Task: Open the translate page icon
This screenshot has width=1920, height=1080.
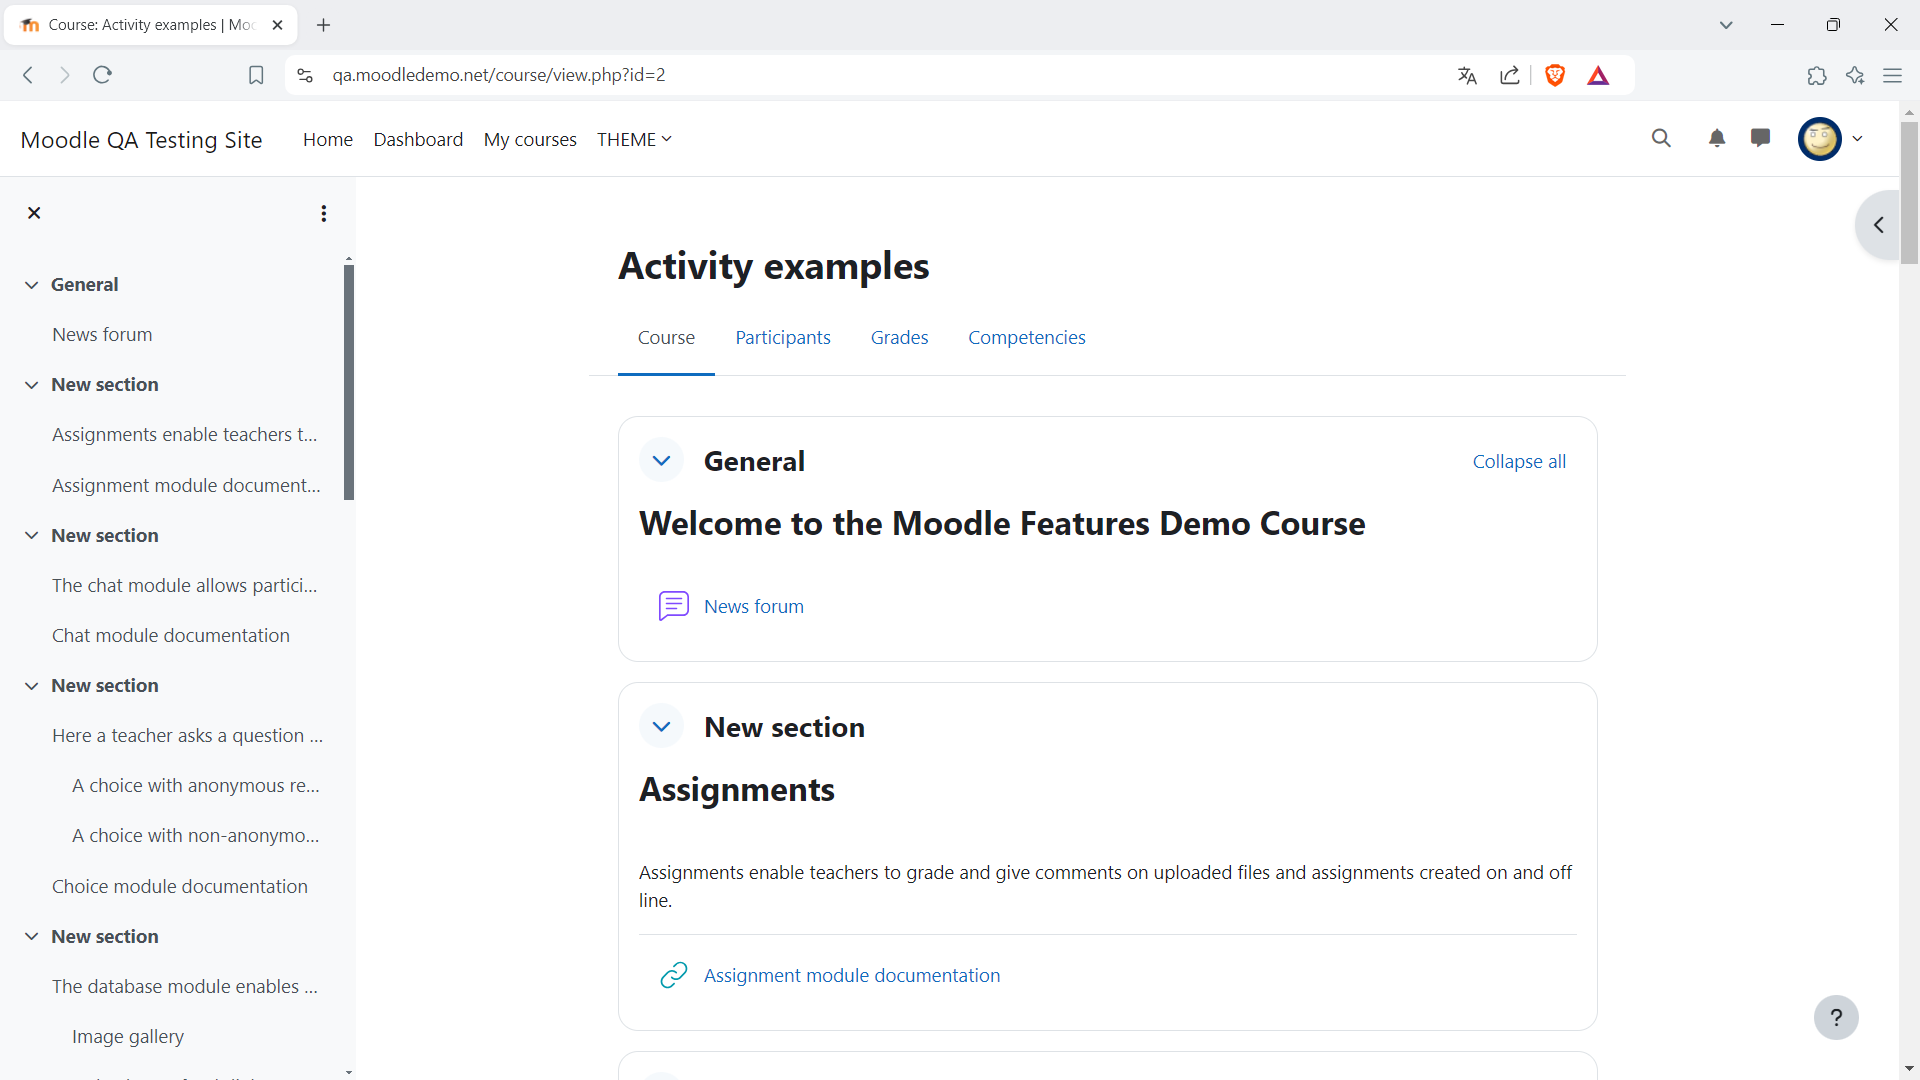Action: 1467,75
